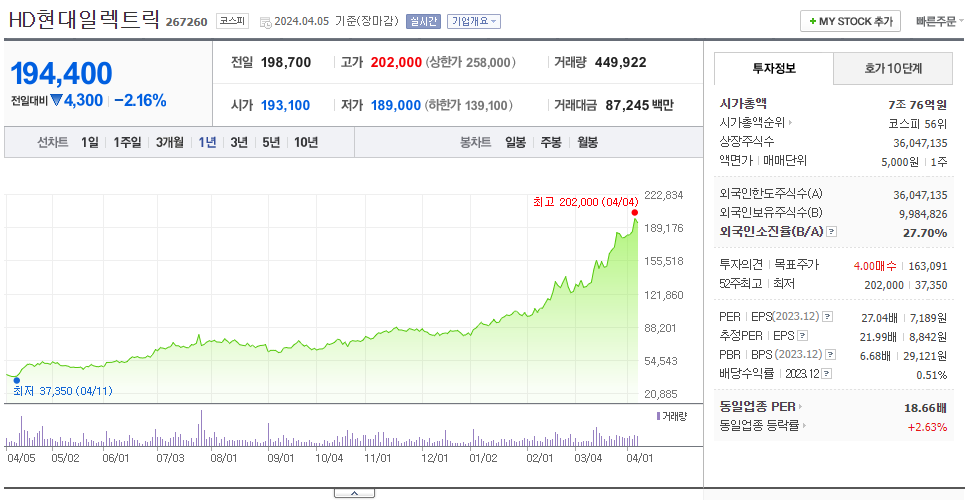
Task: Open the 기업개요 dropdown
Action: pyautogui.click(x=474, y=21)
